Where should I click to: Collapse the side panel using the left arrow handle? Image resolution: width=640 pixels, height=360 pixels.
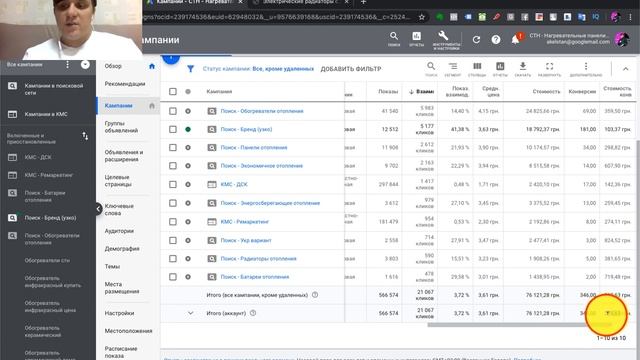point(98,209)
